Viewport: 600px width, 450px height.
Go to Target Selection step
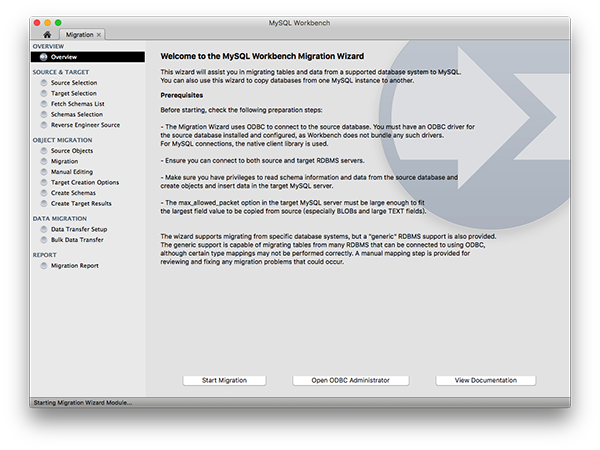[x=73, y=93]
